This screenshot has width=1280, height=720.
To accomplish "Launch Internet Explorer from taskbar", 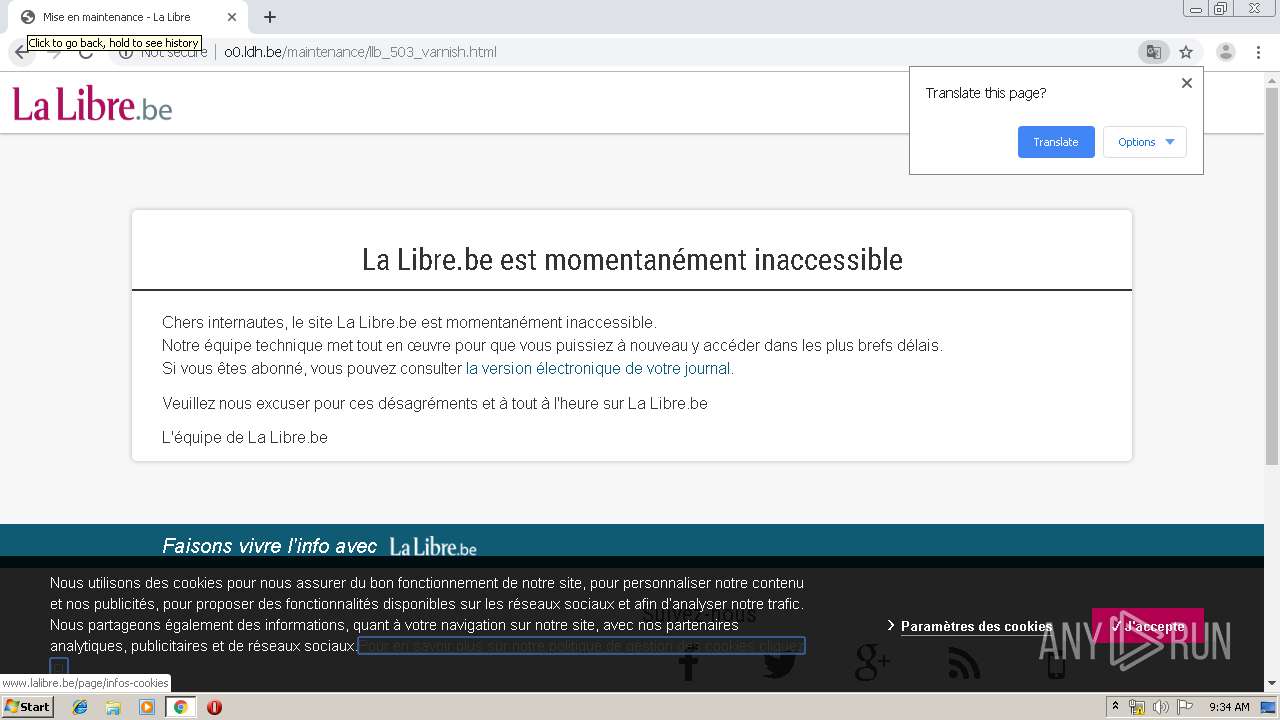I will (80, 707).
